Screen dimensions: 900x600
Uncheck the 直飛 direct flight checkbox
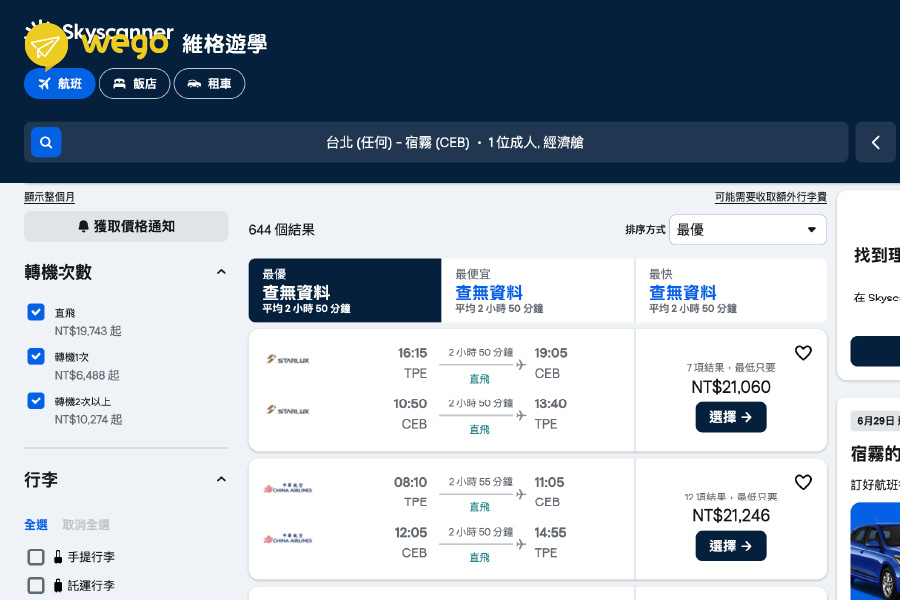(x=36, y=312)
